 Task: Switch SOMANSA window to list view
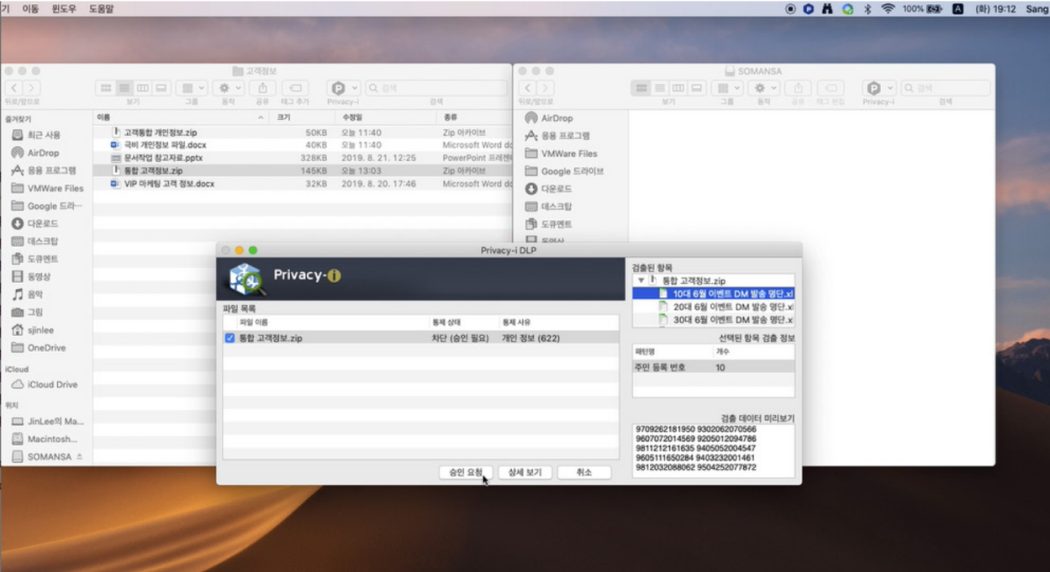660,88
